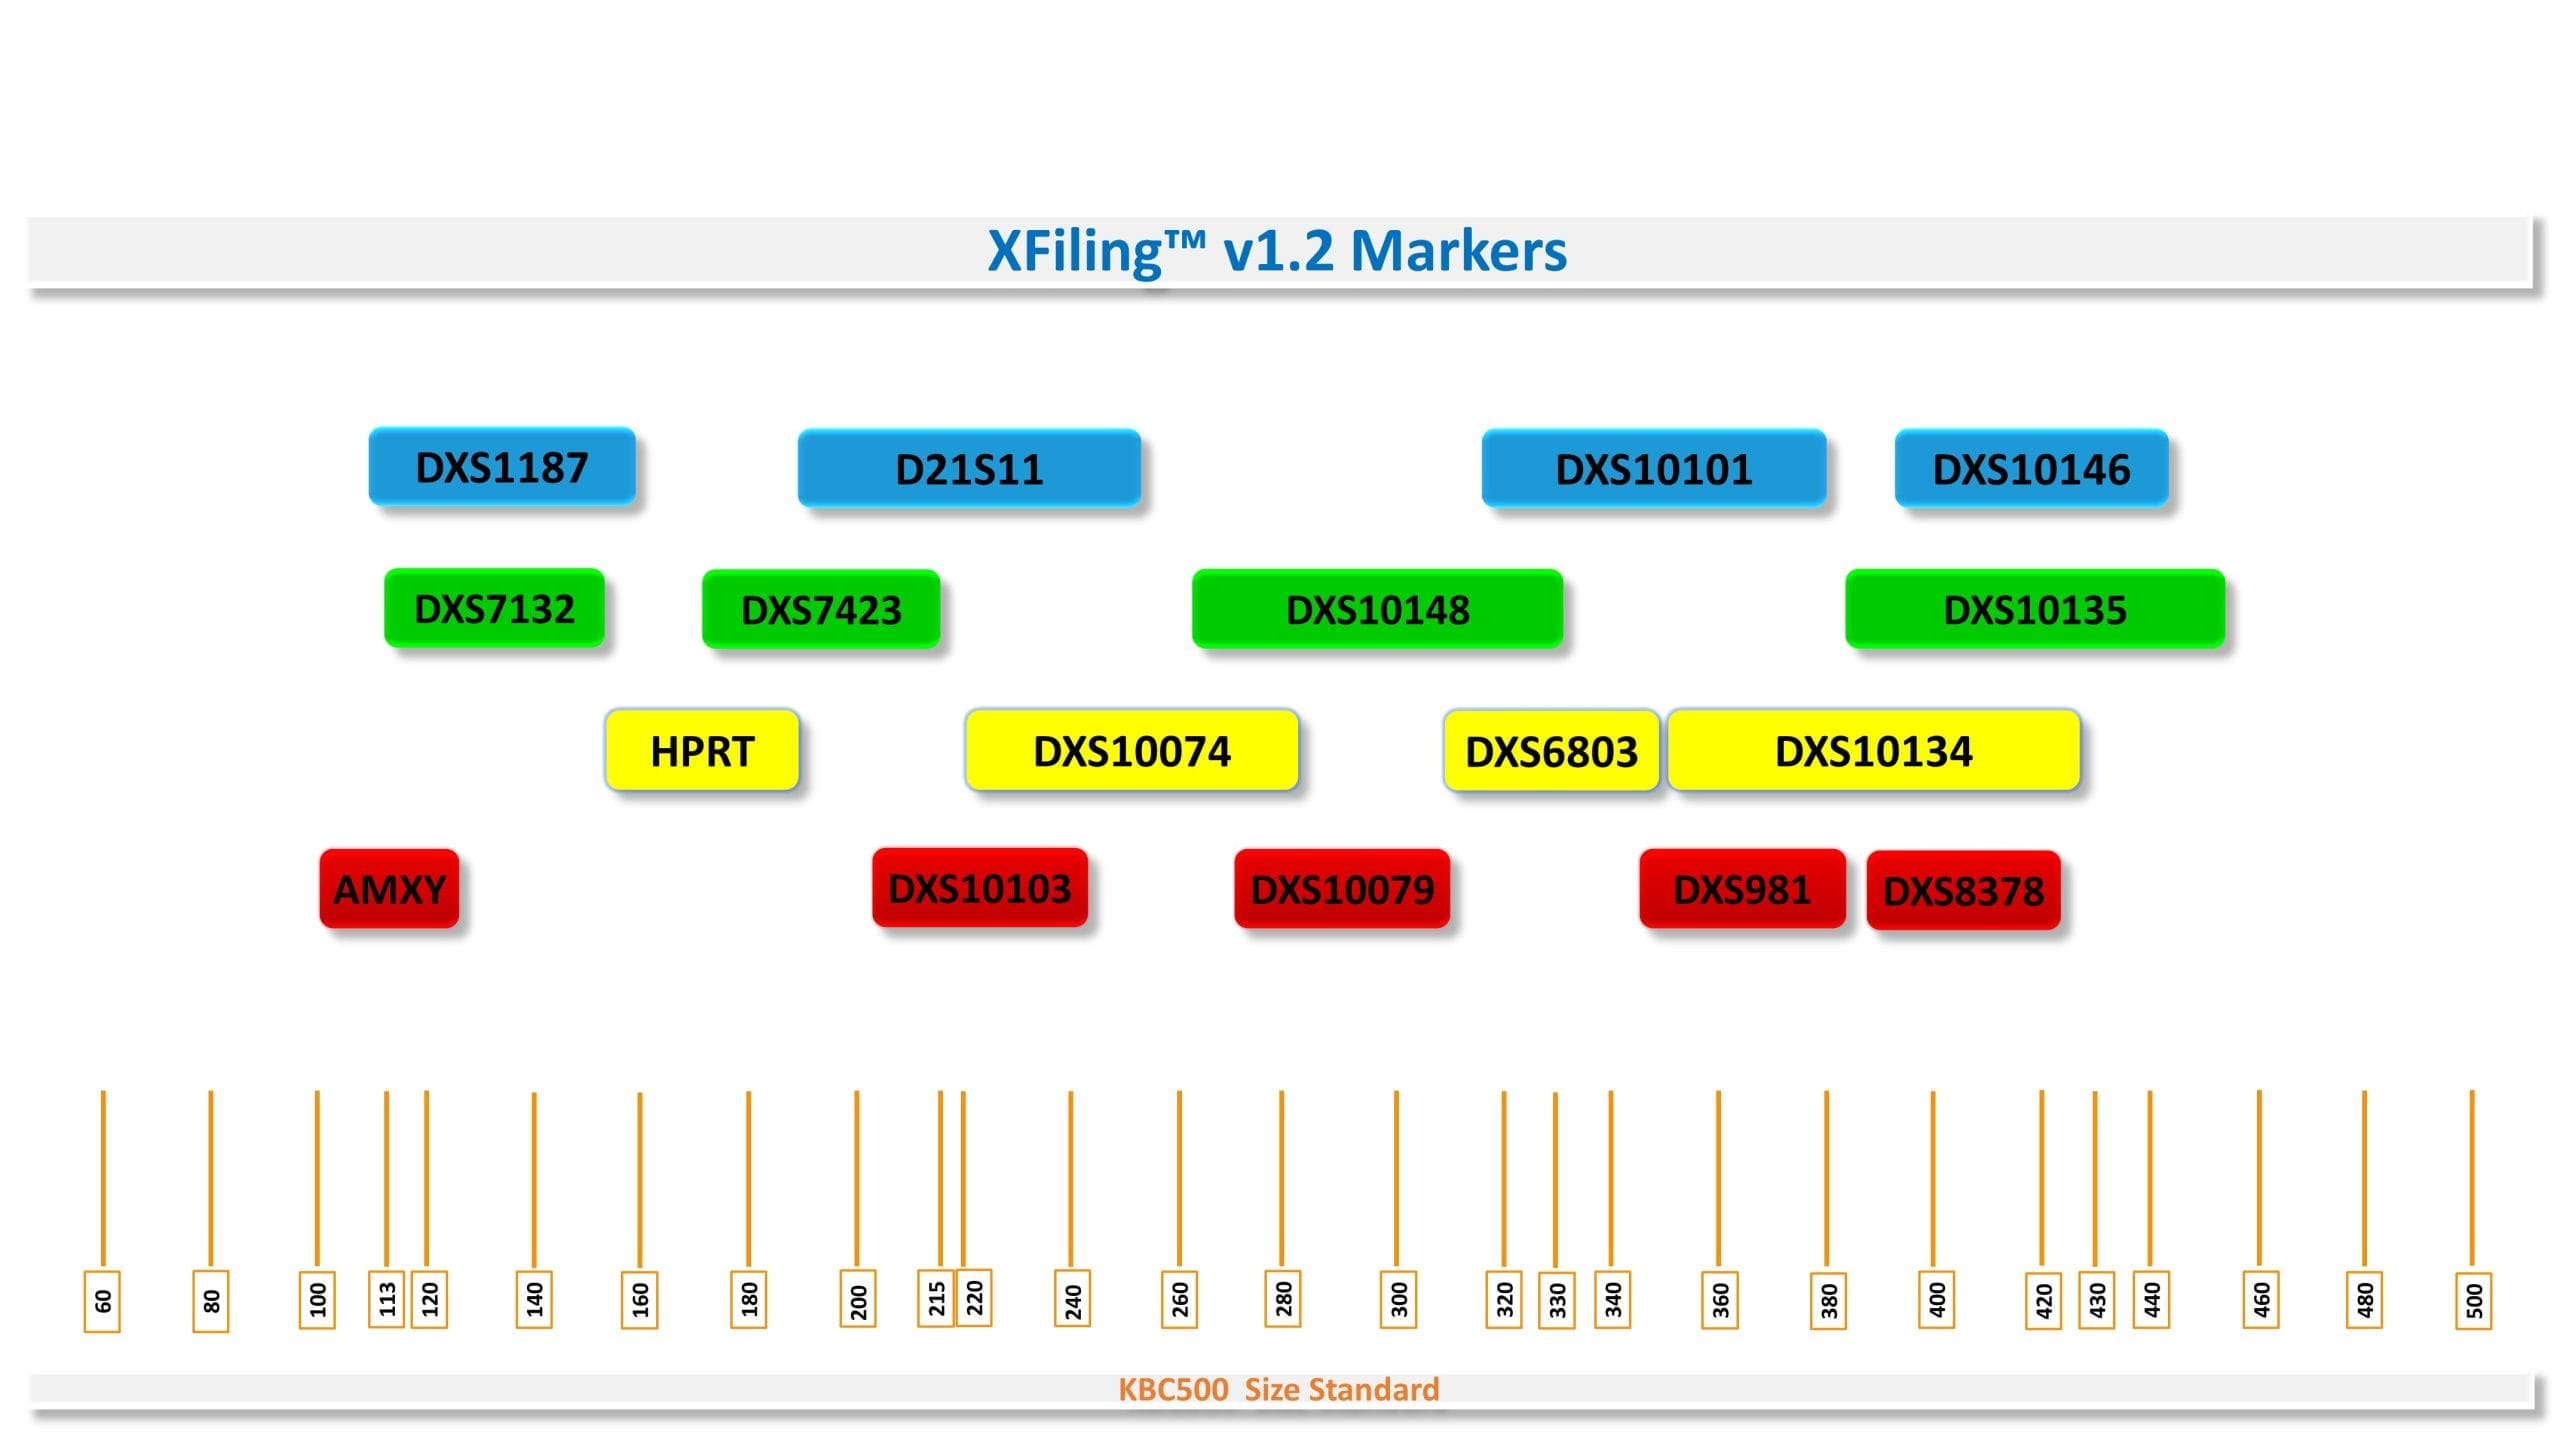Select the green DXS10135 box
Screen dimensions: 2560x1440
tap(2034, 610)
